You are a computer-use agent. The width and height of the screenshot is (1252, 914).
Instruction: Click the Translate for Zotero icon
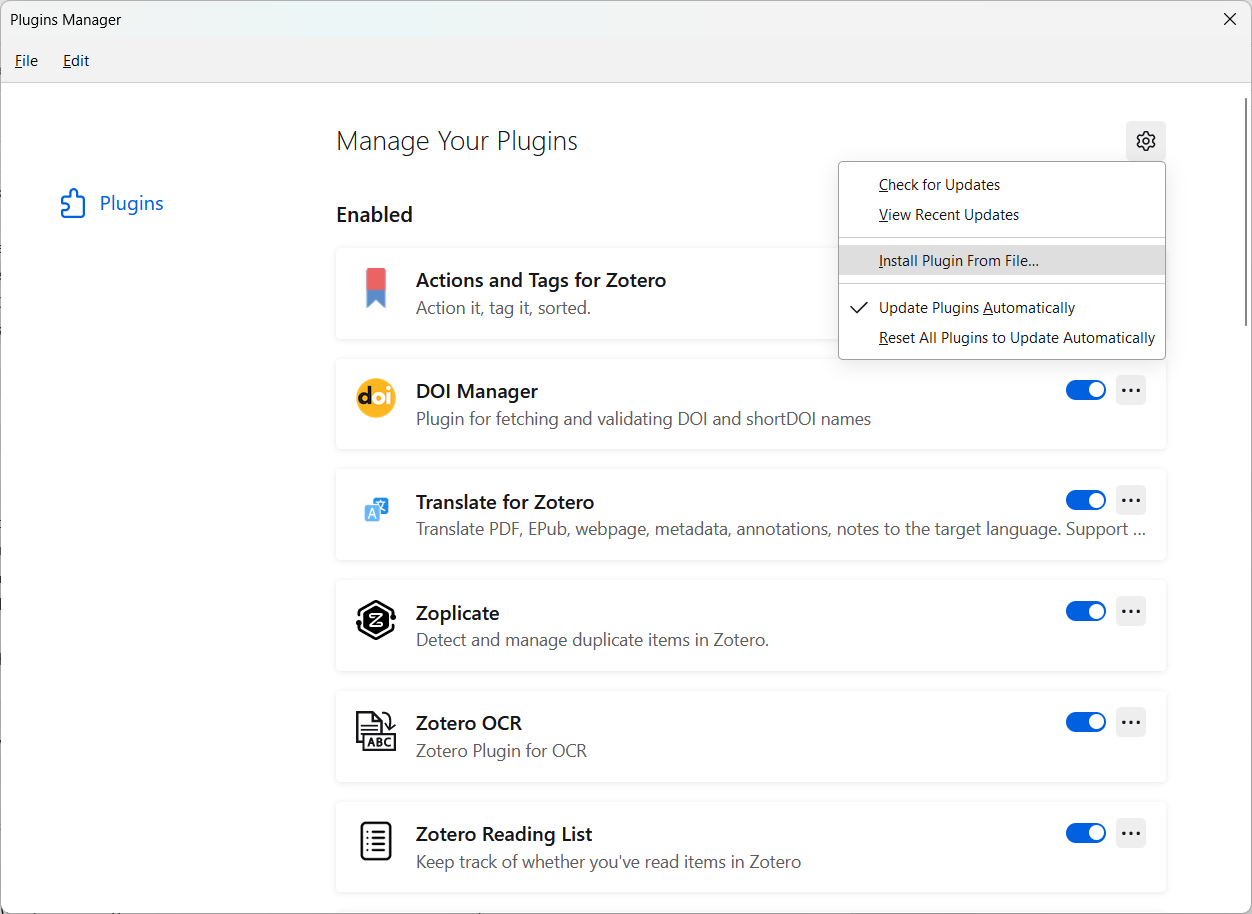click(x=376, y=510)
